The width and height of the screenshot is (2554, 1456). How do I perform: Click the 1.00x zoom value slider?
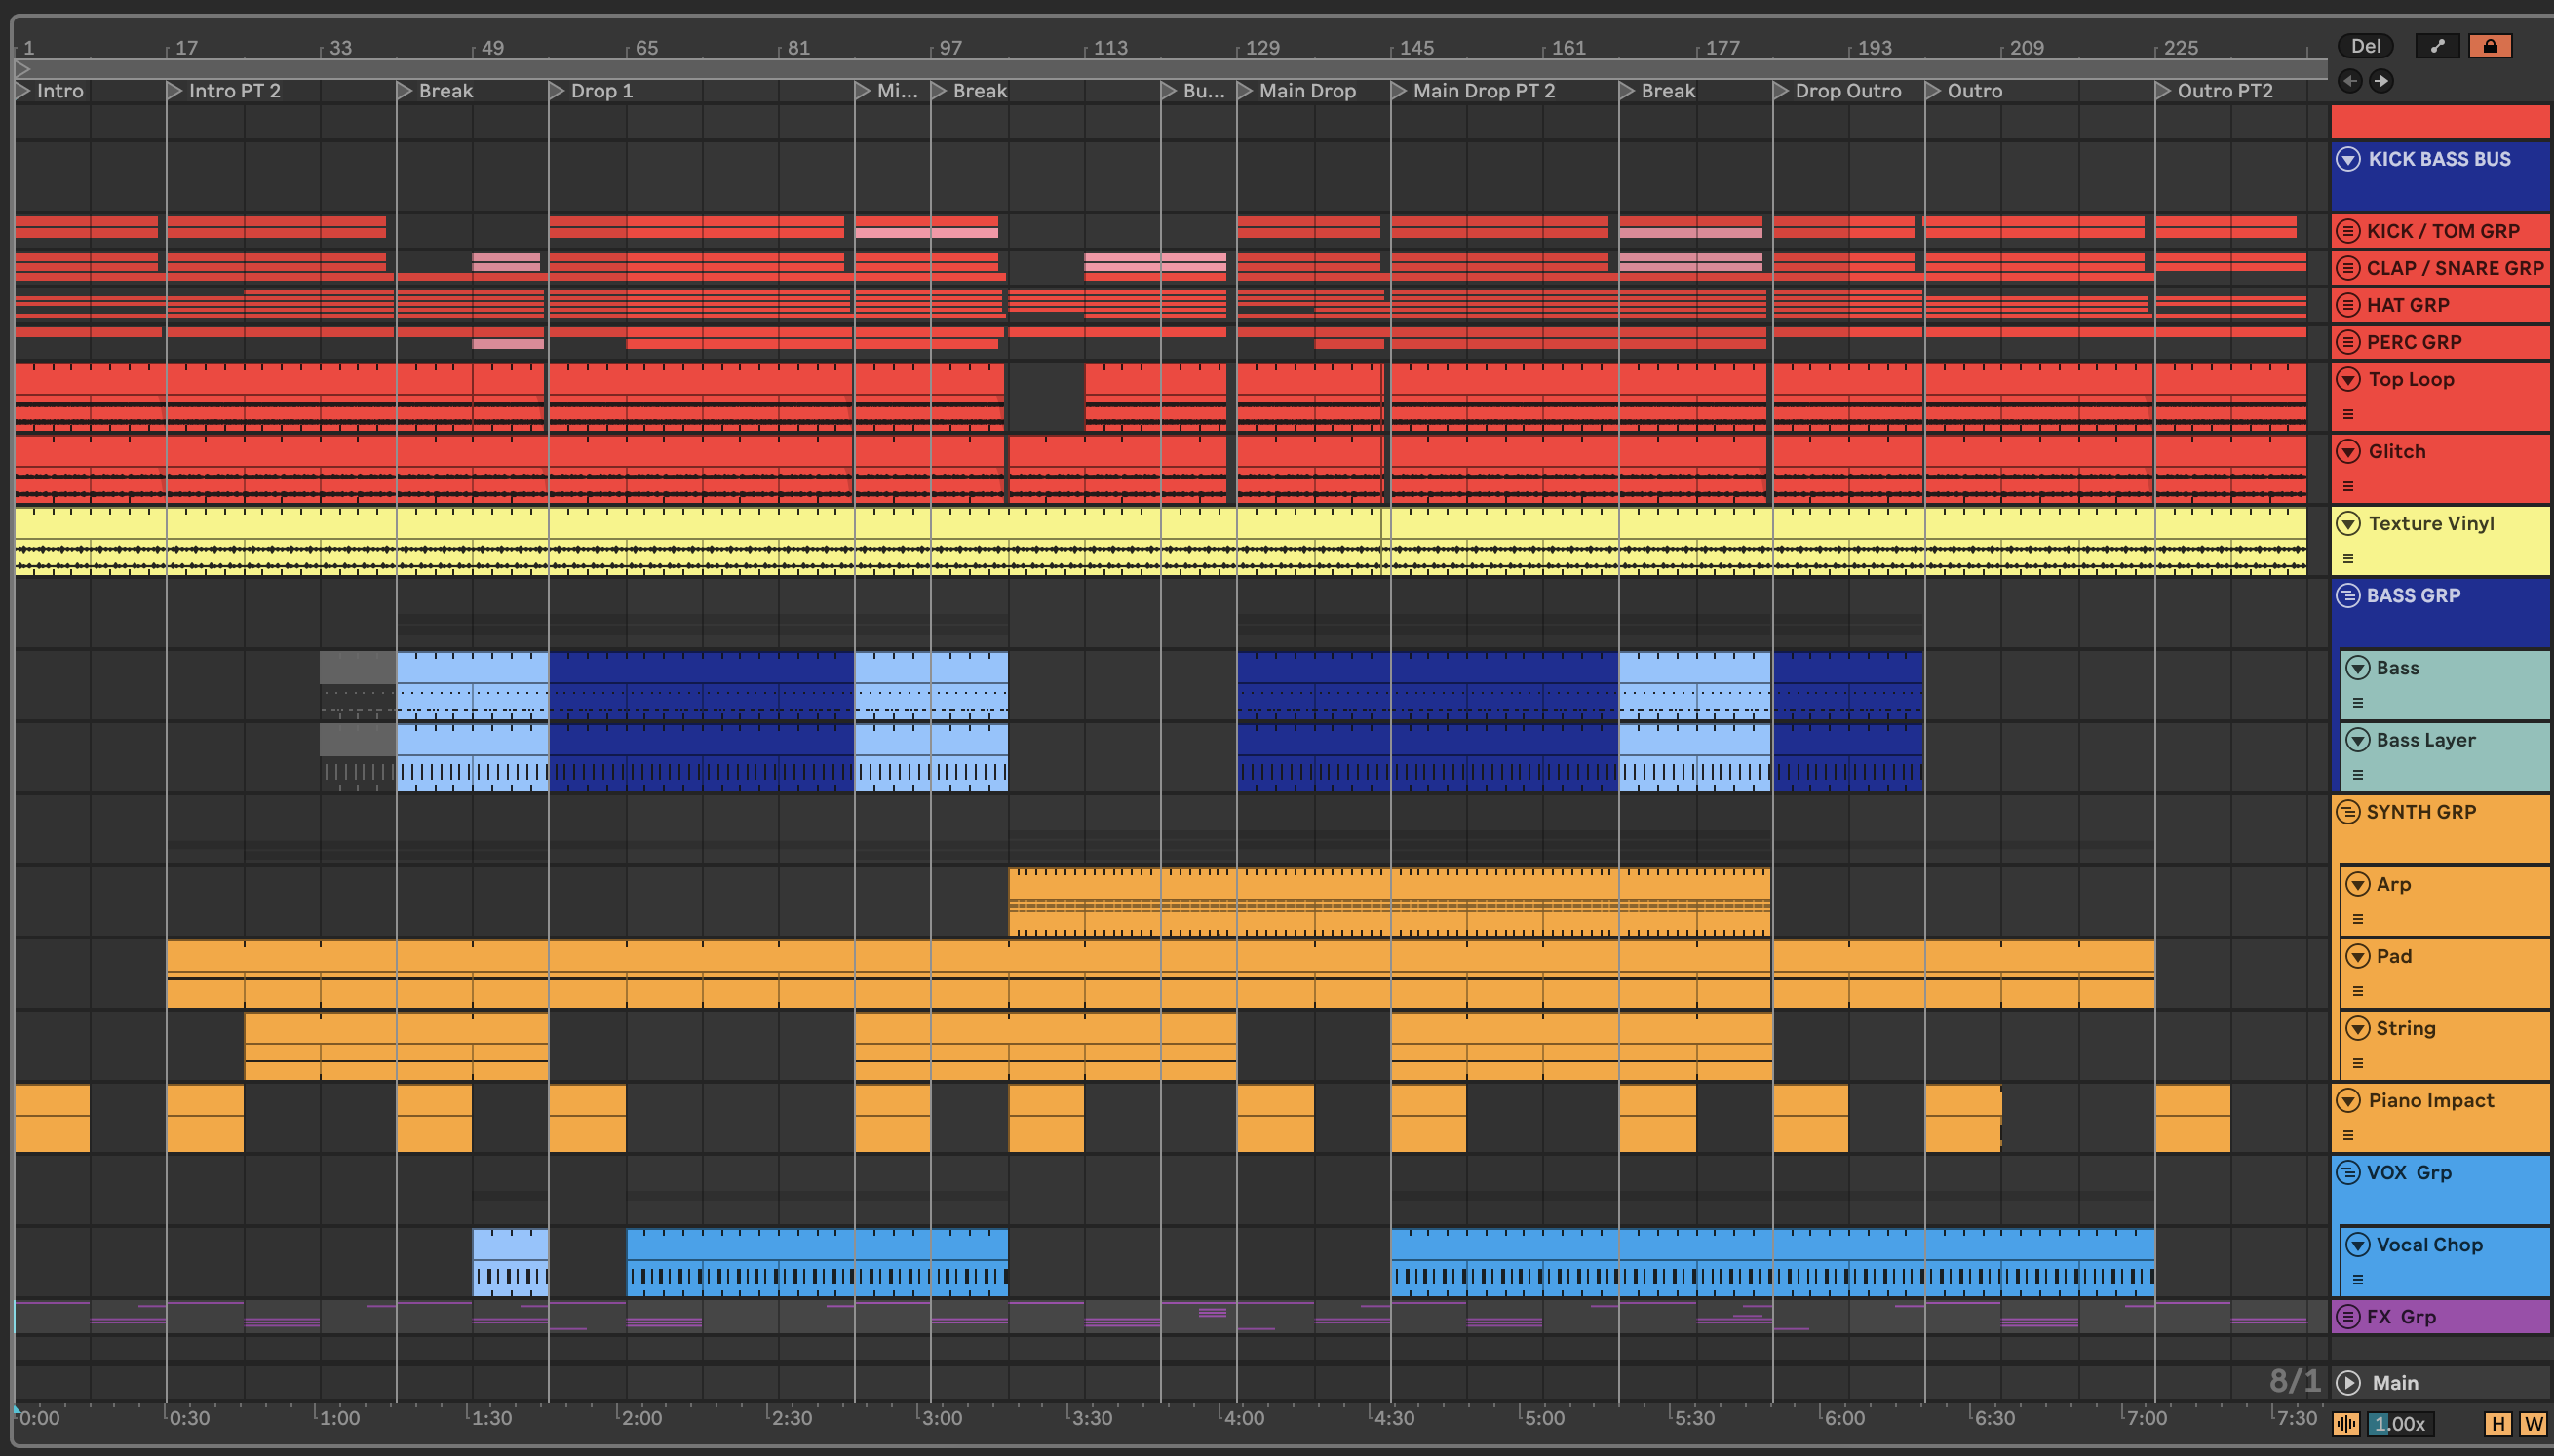click(2402, 1423)
